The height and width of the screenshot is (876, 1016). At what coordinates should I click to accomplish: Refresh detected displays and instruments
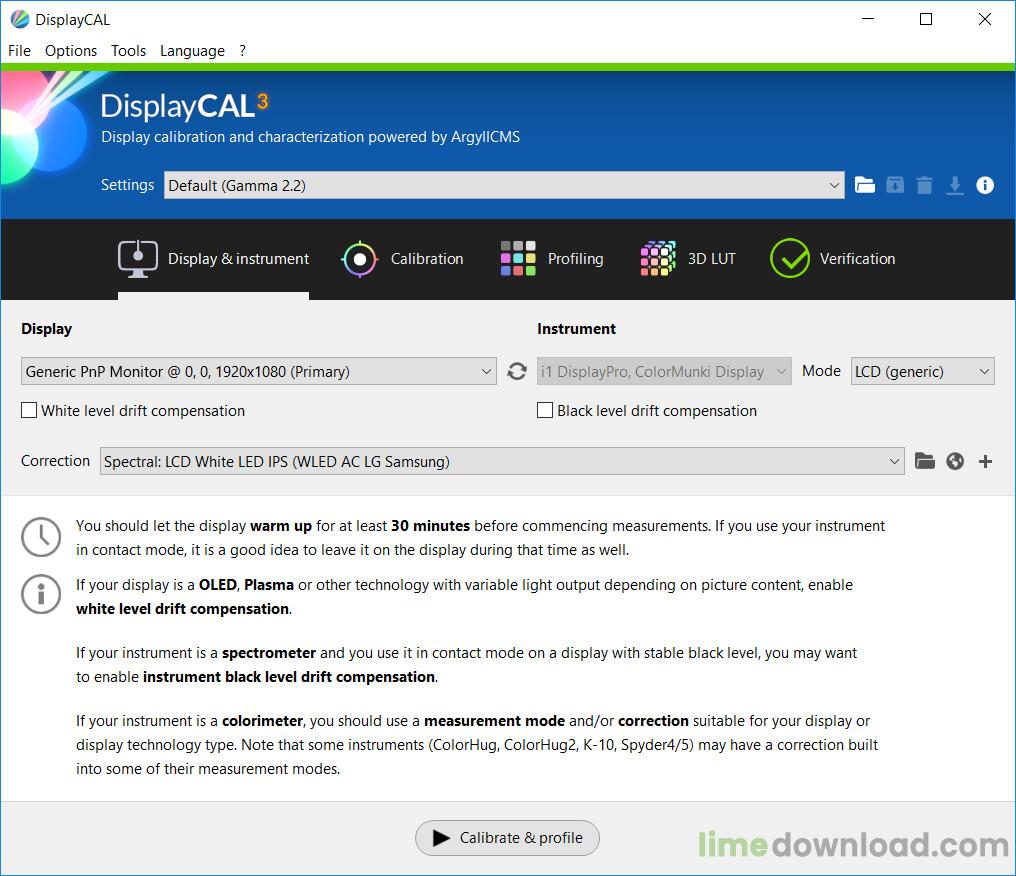pos(516,371)
